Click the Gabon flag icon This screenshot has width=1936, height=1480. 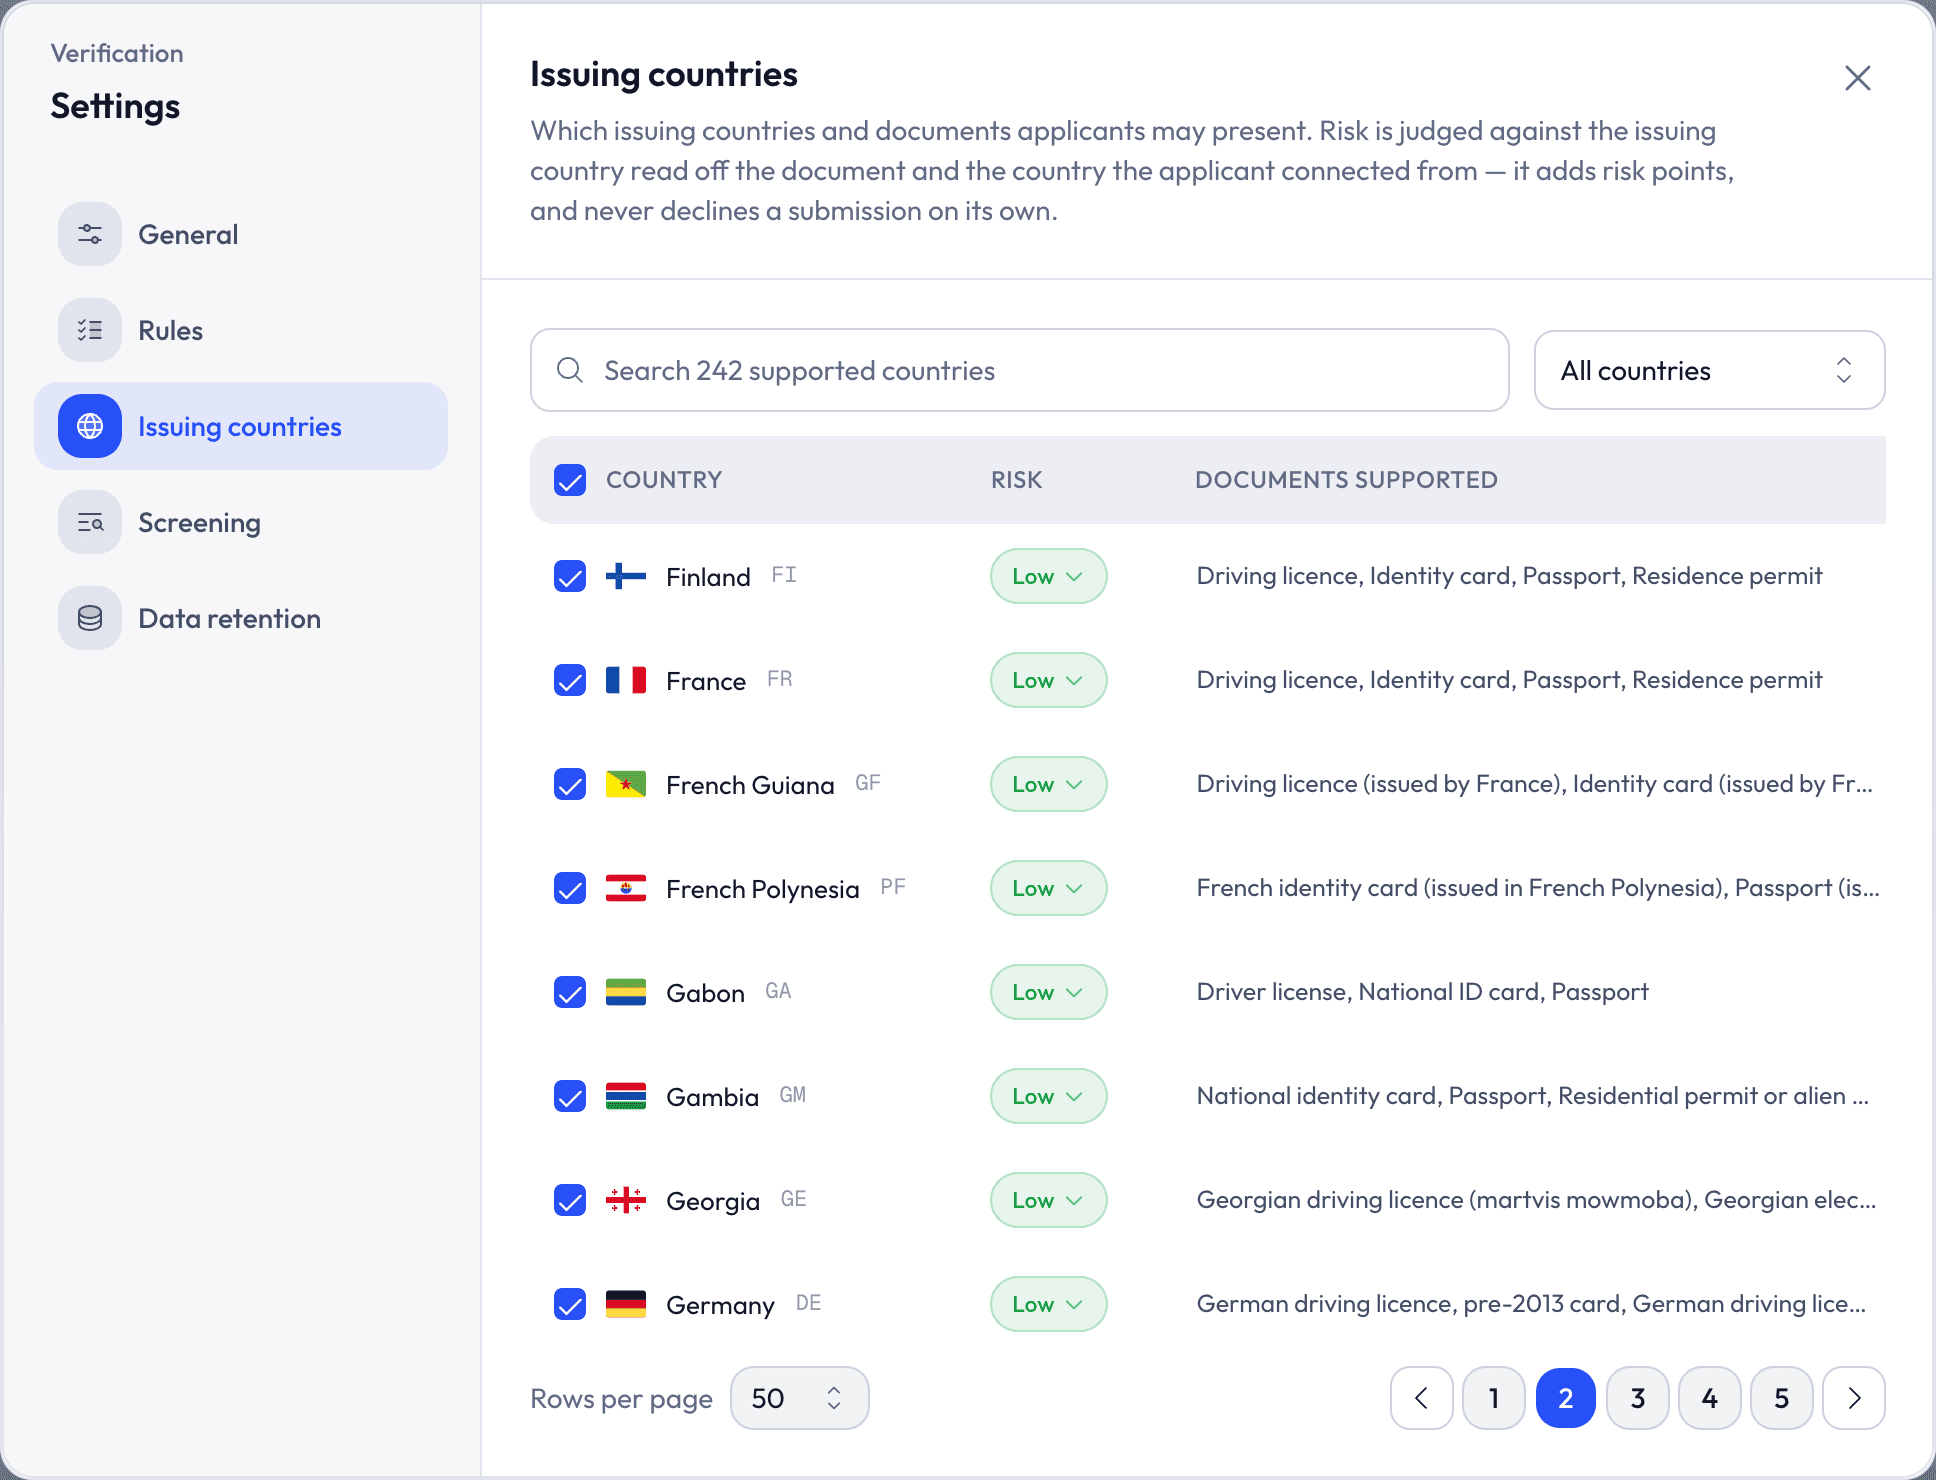click(x=626, y=992)
